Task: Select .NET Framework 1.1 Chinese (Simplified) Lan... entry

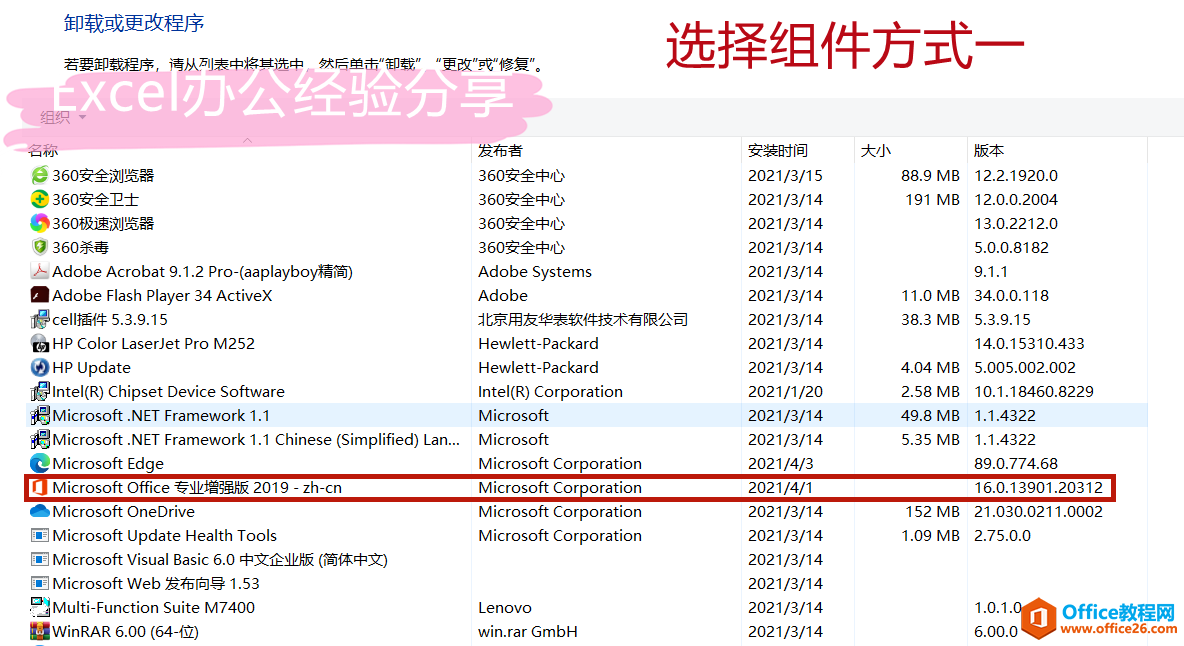Action: click(256, 440)
